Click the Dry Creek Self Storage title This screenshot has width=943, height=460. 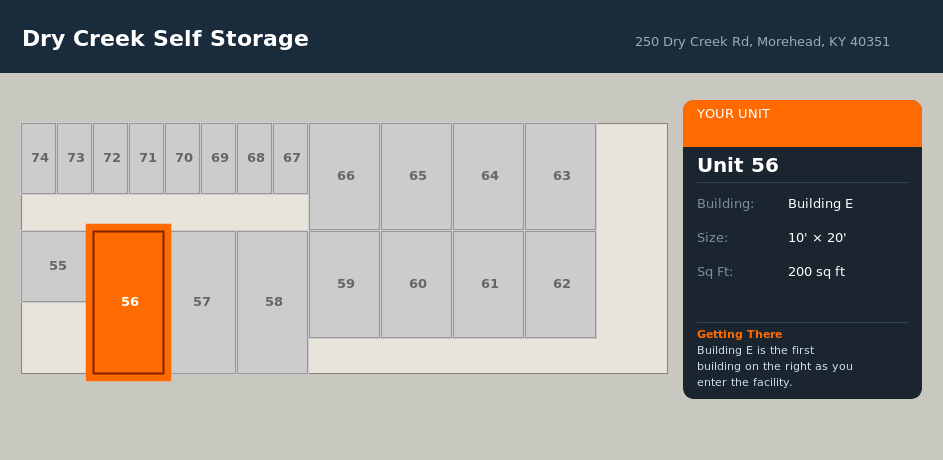165,39
